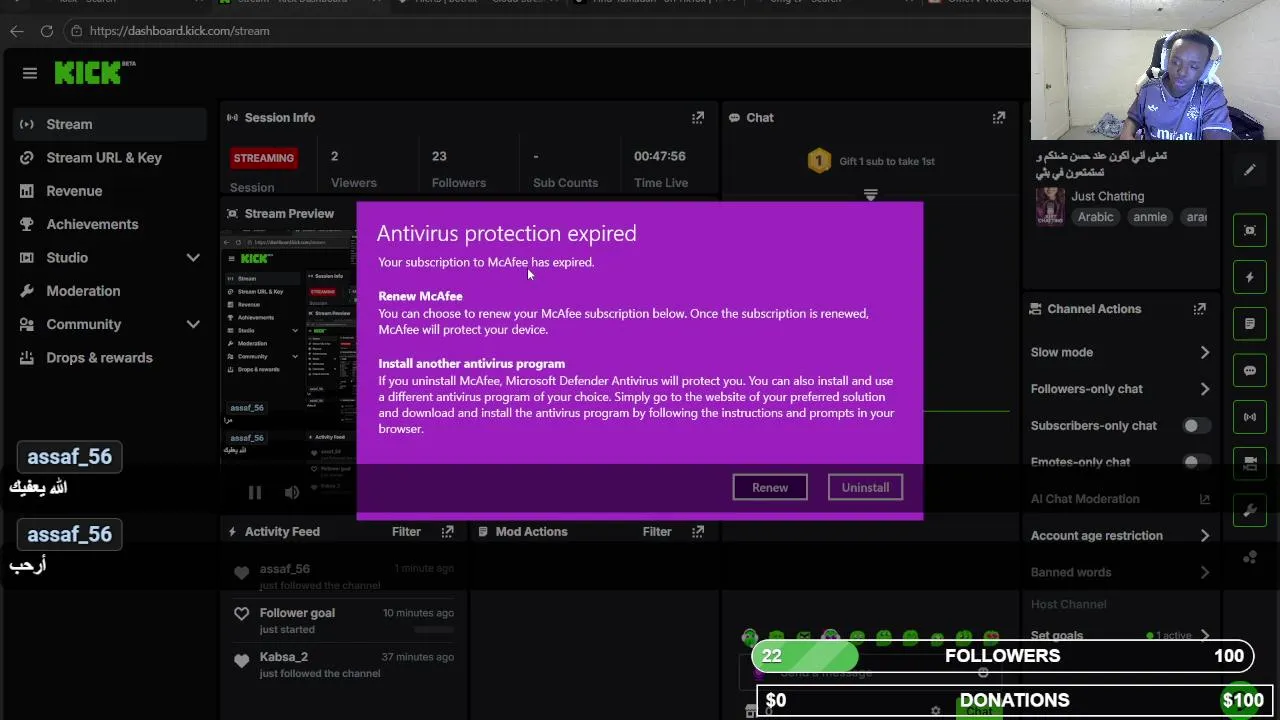1280x720 pixels.
Task: Open Mod Actions Filter dropdown
Action: [657, 532]
